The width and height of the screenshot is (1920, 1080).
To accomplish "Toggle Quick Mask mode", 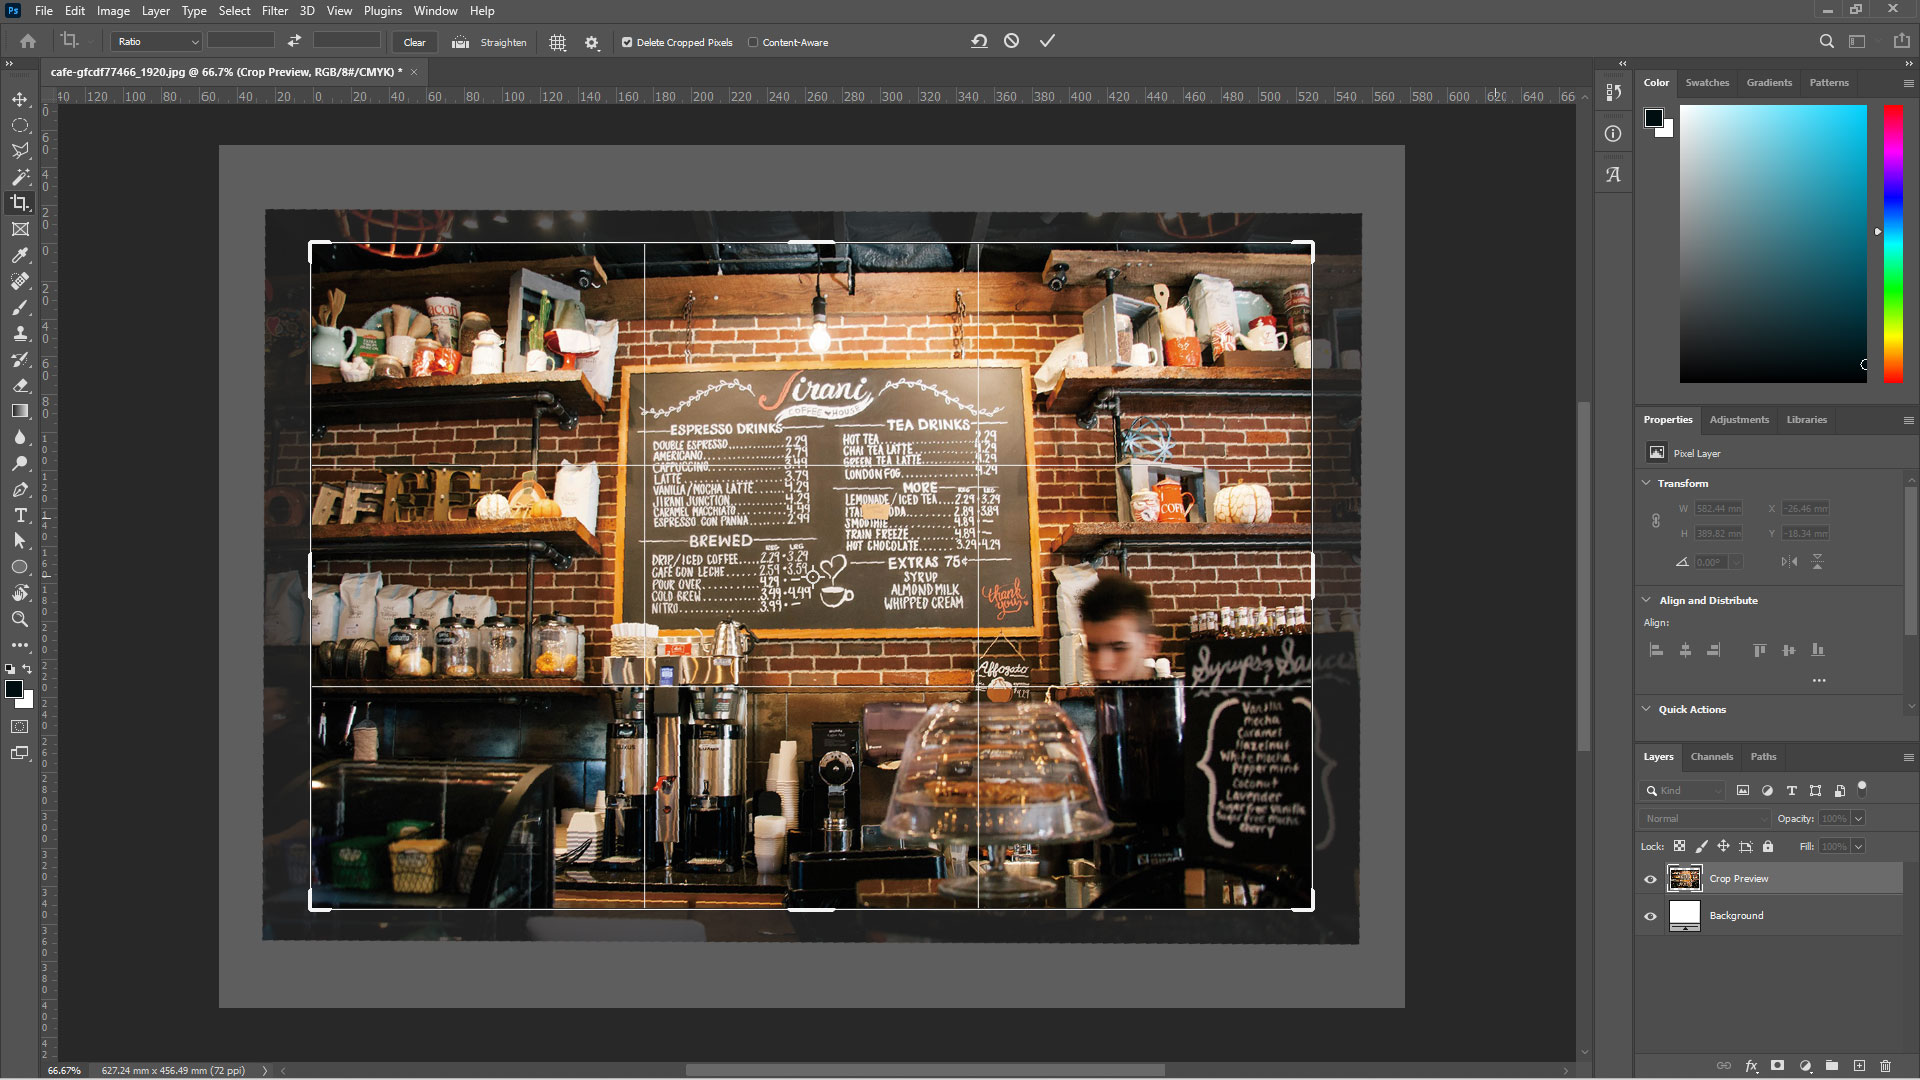I will tap(20, 727).
